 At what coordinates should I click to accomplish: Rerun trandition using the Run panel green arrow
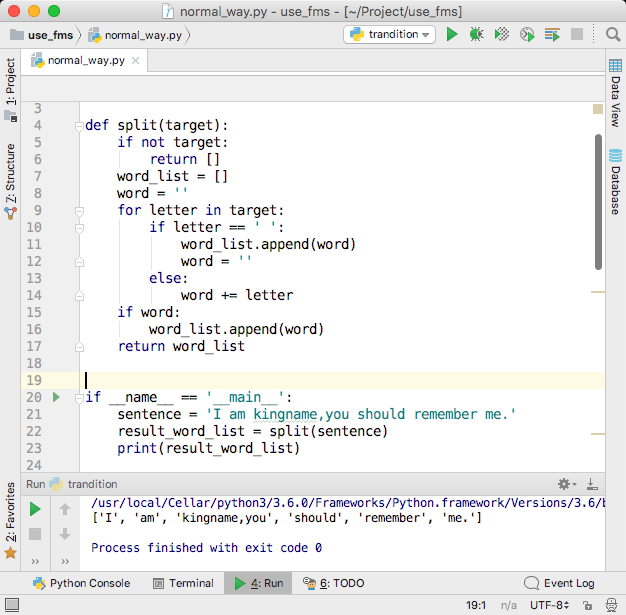point(35,509)
